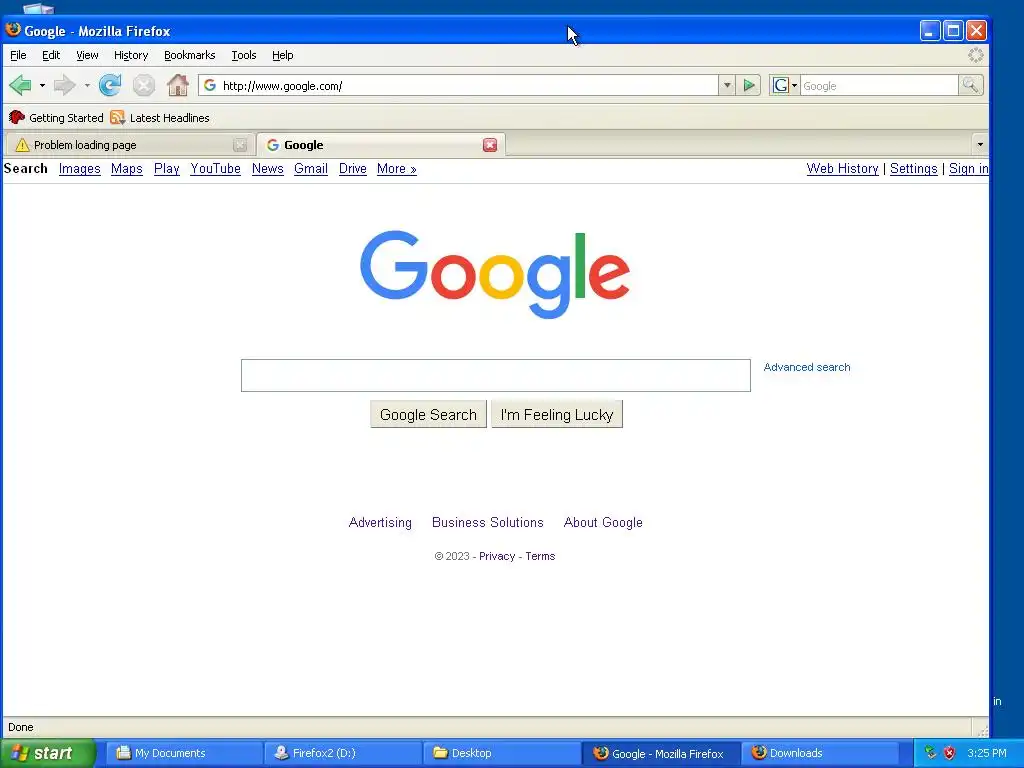Open the Privacy link

(x=497, y=556)
